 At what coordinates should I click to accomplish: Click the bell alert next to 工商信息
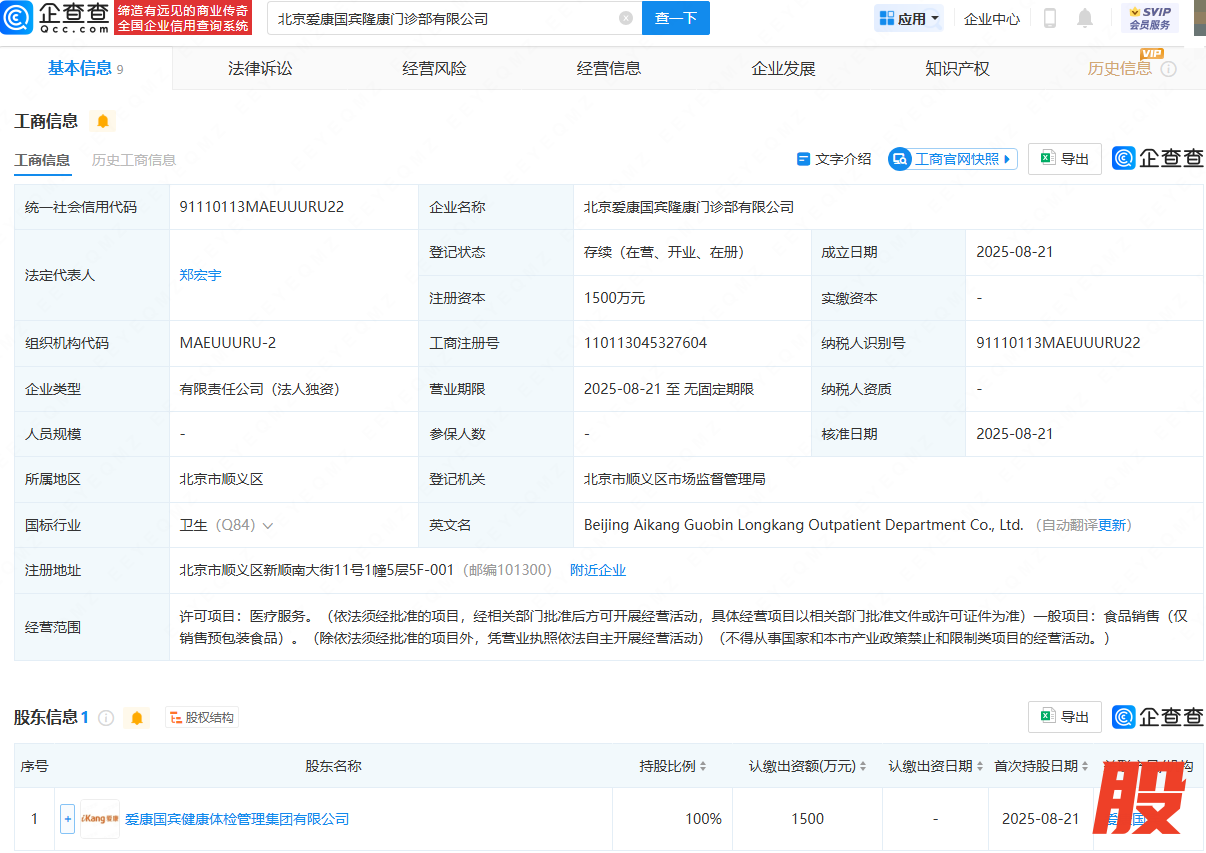(103, 121)
